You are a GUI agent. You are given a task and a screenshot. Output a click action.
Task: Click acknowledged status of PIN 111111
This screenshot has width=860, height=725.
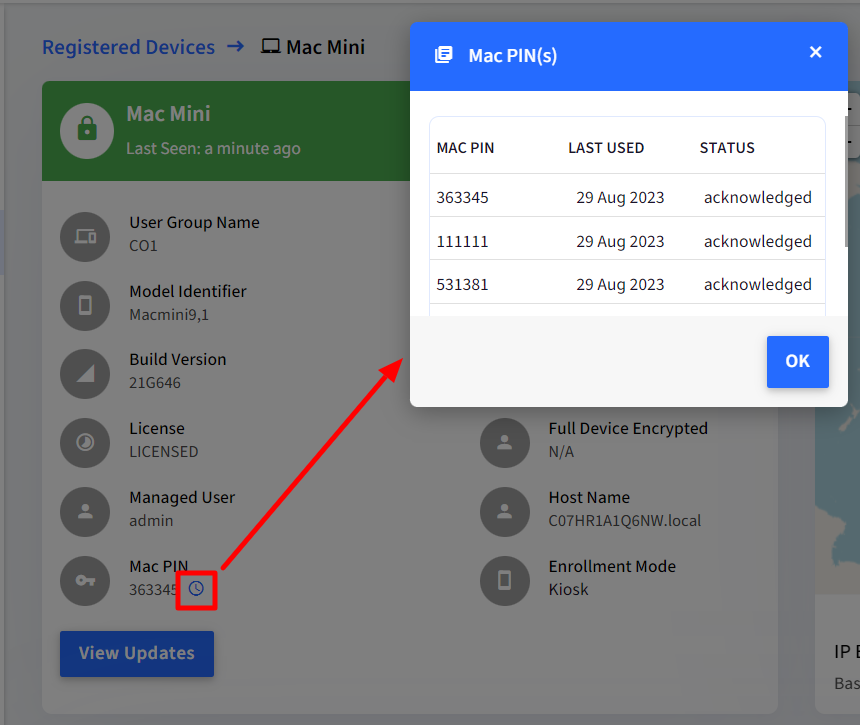coord(758,241)
